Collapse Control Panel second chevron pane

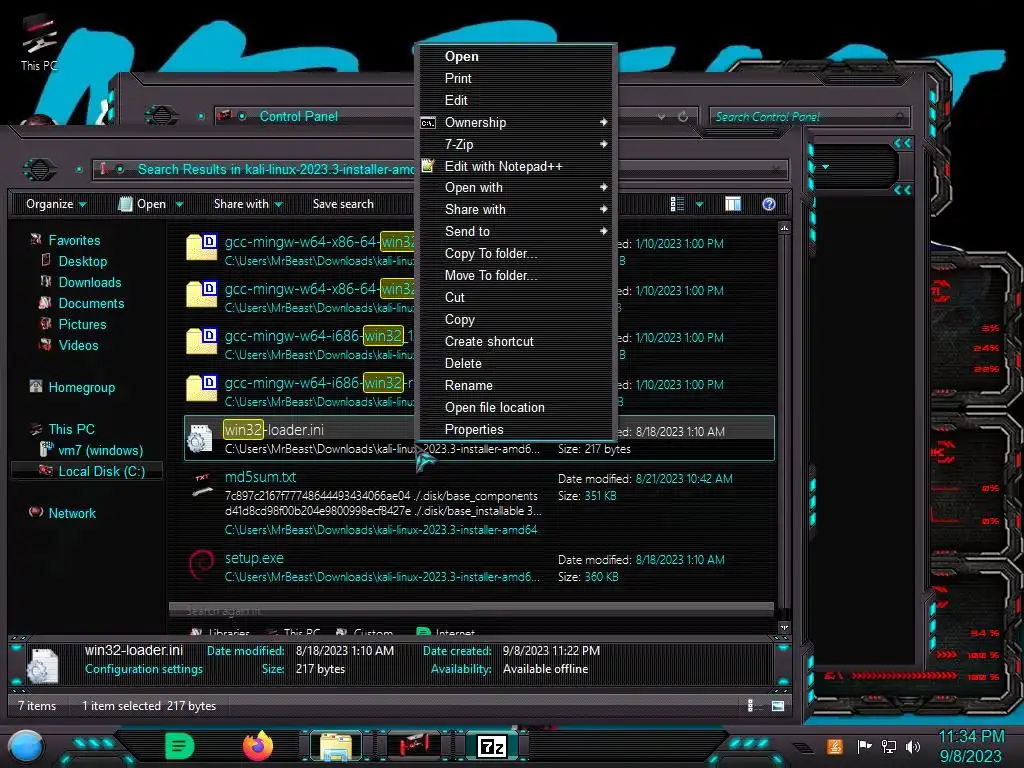[903, 190]
